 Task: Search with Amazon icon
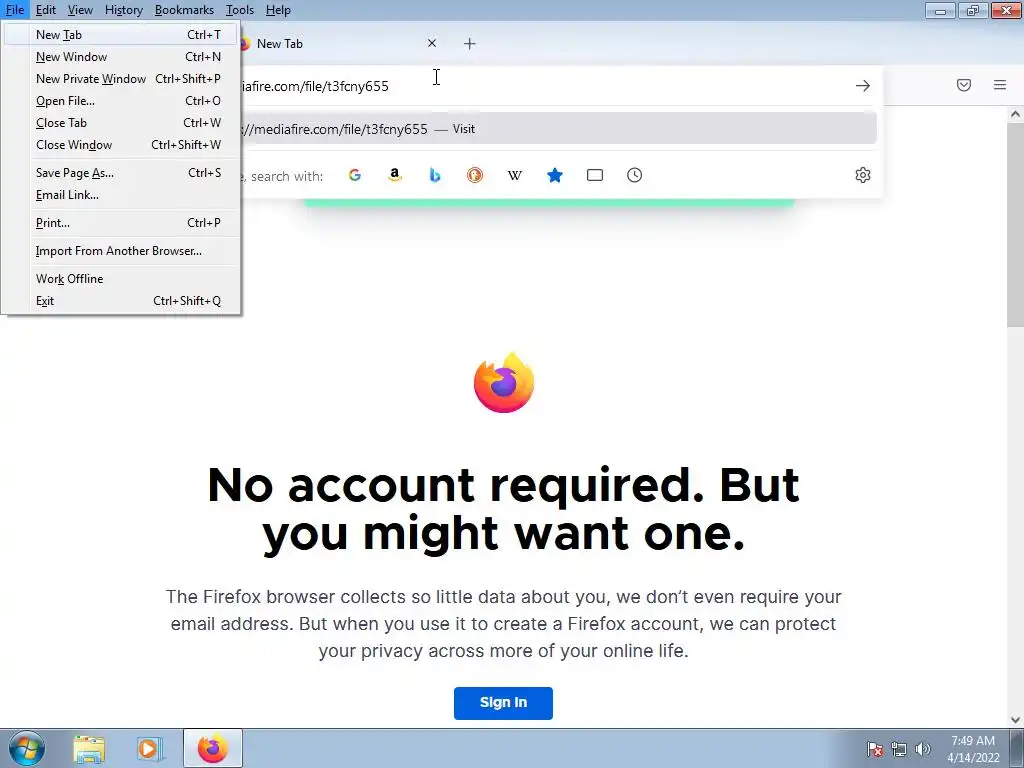394,175
